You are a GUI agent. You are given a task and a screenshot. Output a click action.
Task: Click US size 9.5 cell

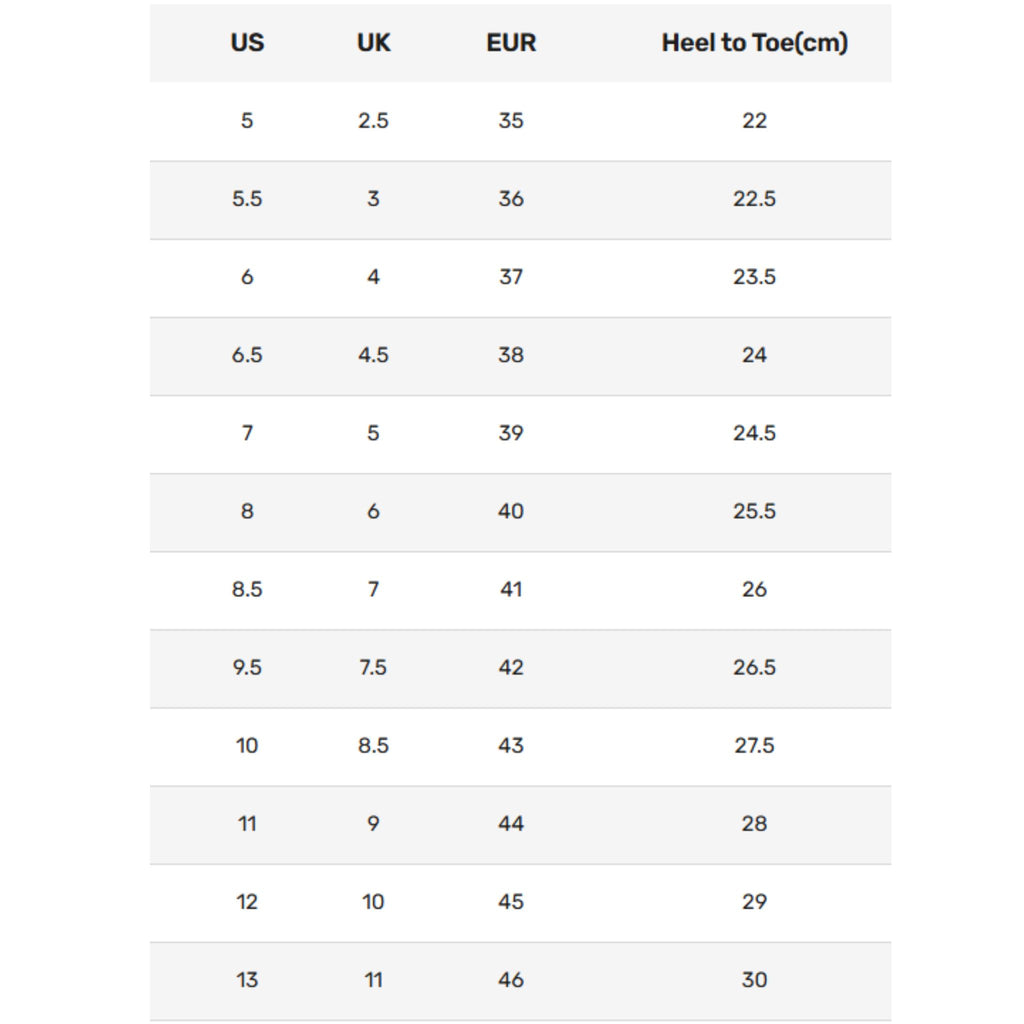point(247,667)
